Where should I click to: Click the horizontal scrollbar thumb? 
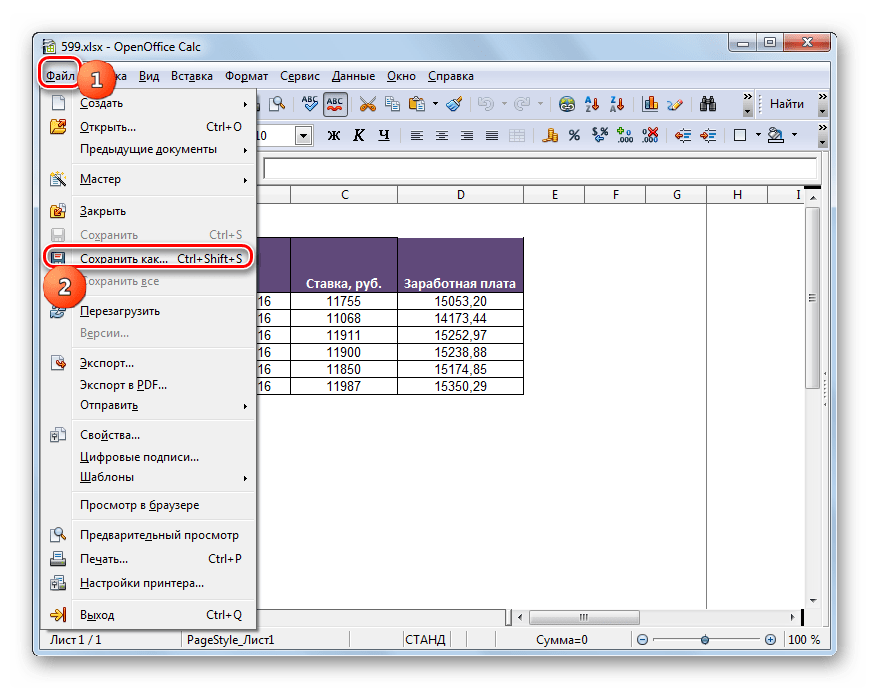click(x=584, y=617)
